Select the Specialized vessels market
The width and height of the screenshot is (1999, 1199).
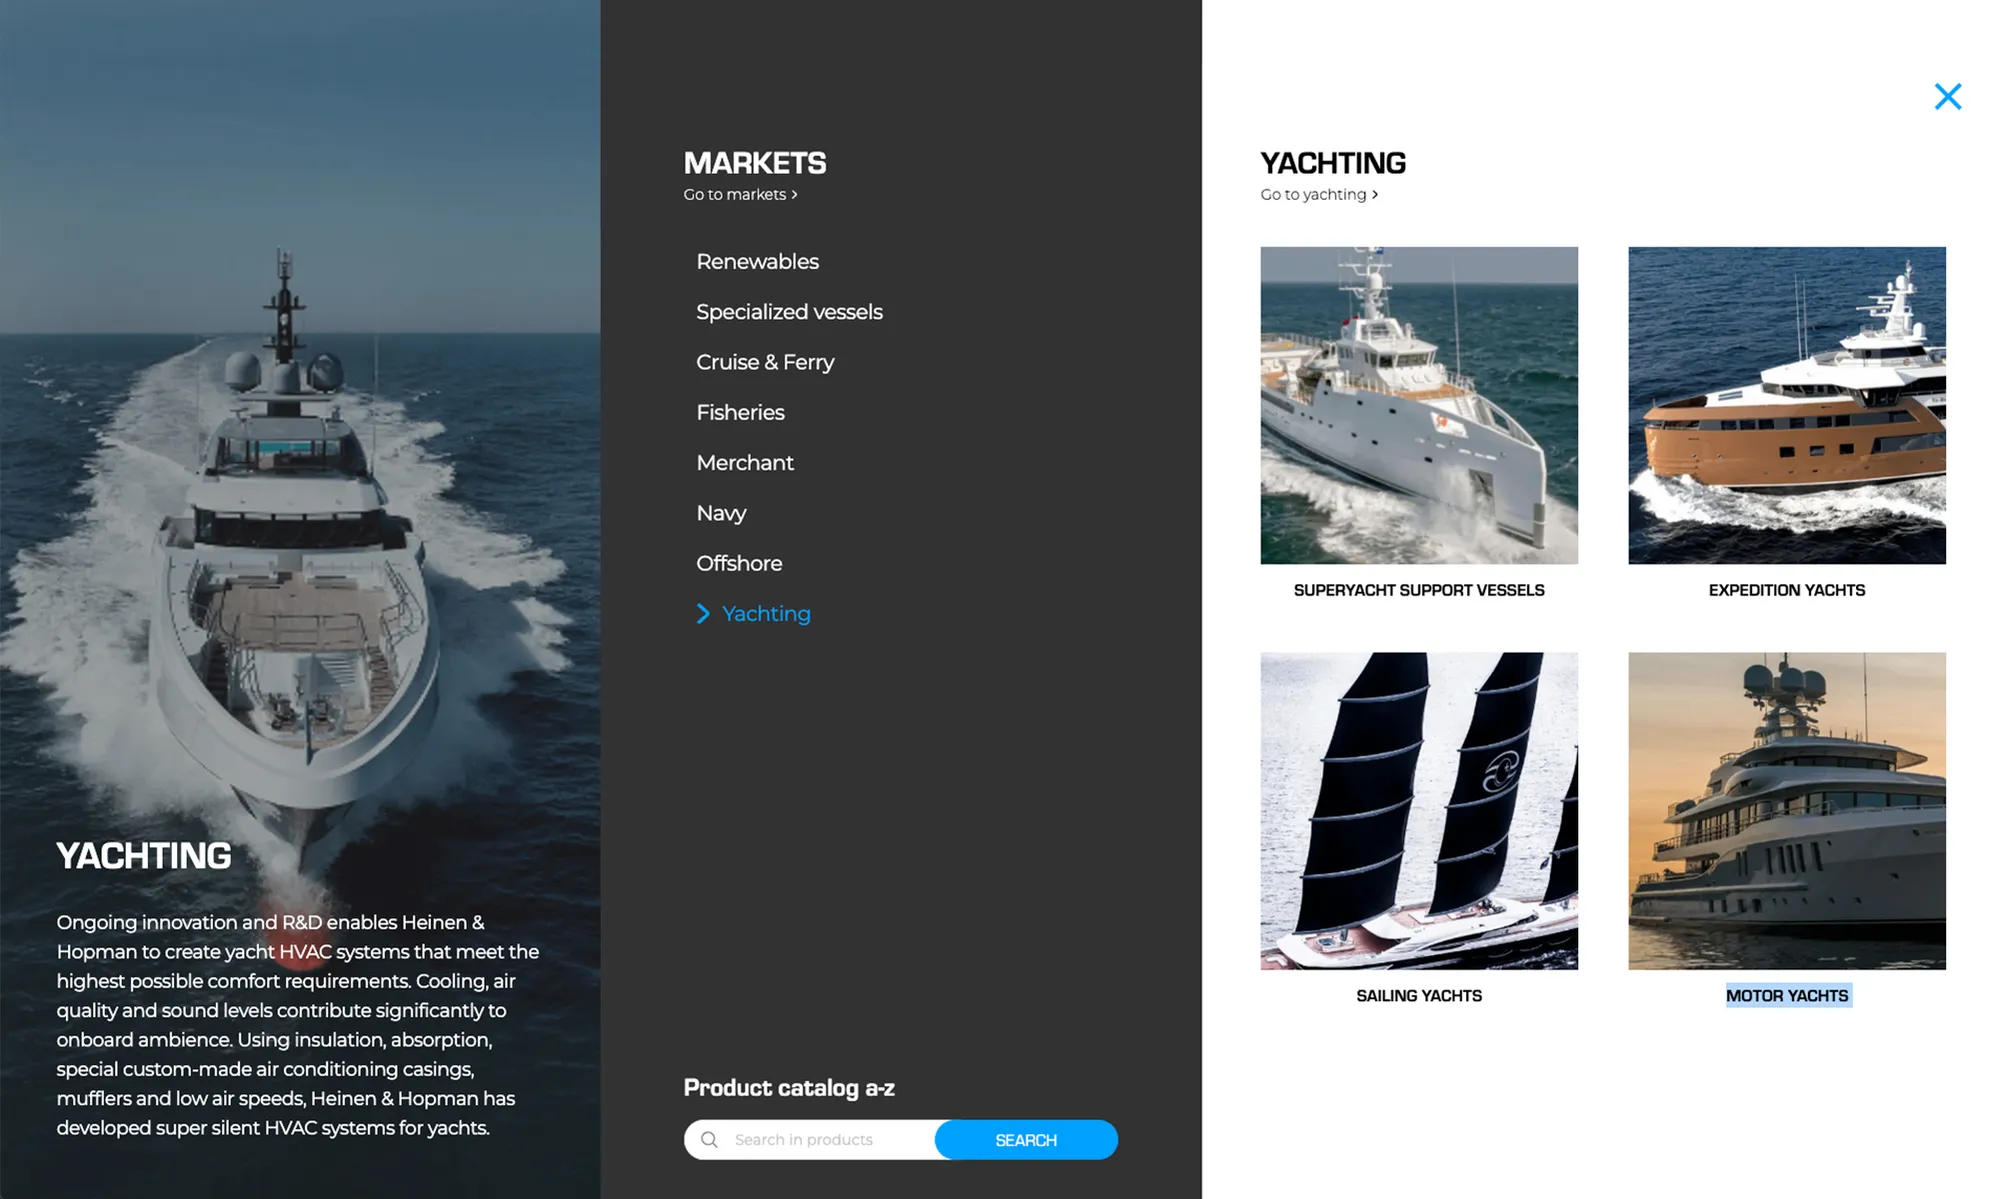click(x=789, y=312)
